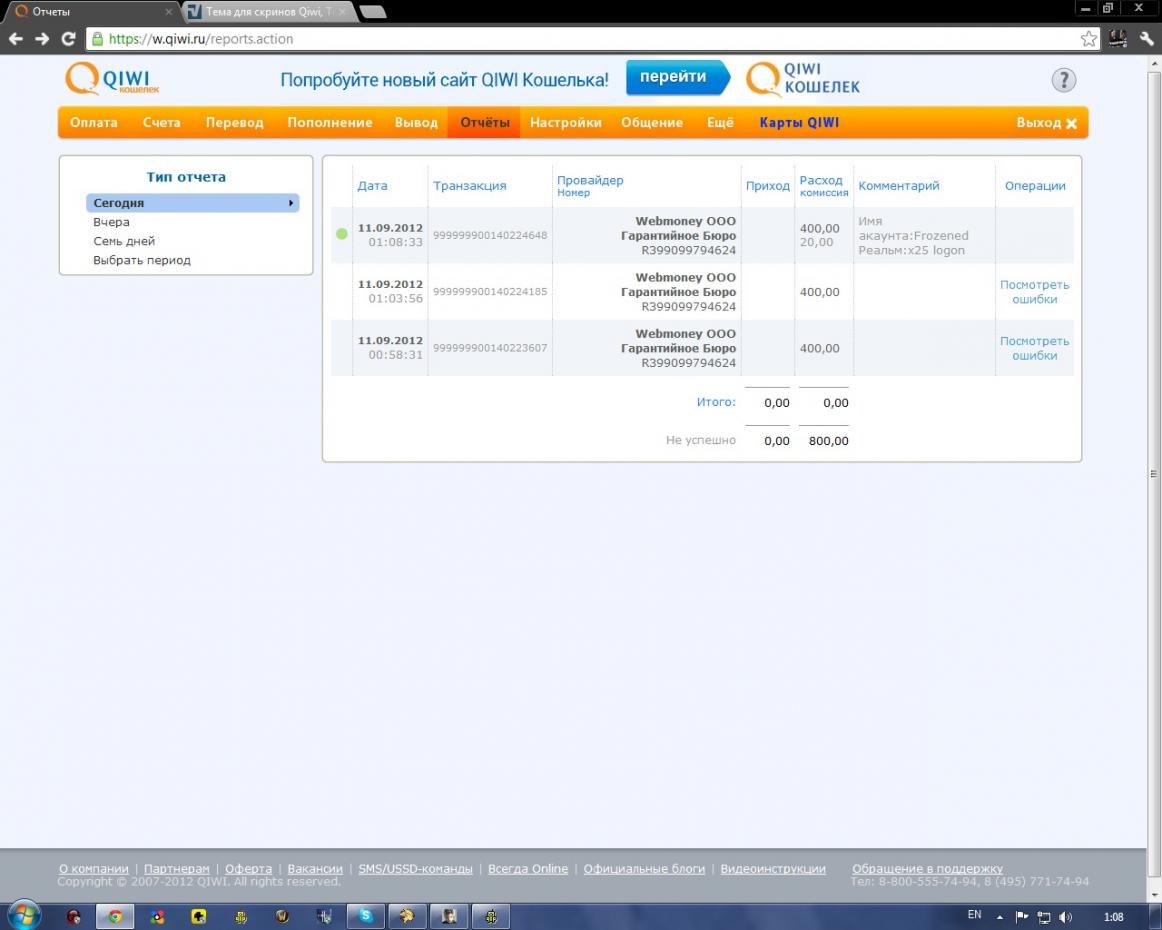The width and height of the screenshot is (1162, 930).
Task: Click Посмотреть ошибки for the 01:03:56 transaction
Action: point(1034,292)
